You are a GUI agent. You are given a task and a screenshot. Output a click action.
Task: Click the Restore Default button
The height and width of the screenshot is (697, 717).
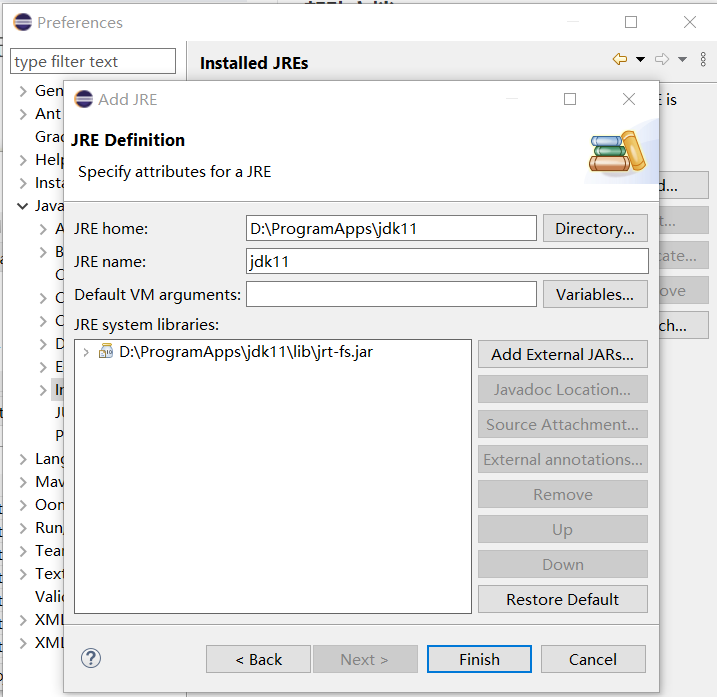point(562,599)
